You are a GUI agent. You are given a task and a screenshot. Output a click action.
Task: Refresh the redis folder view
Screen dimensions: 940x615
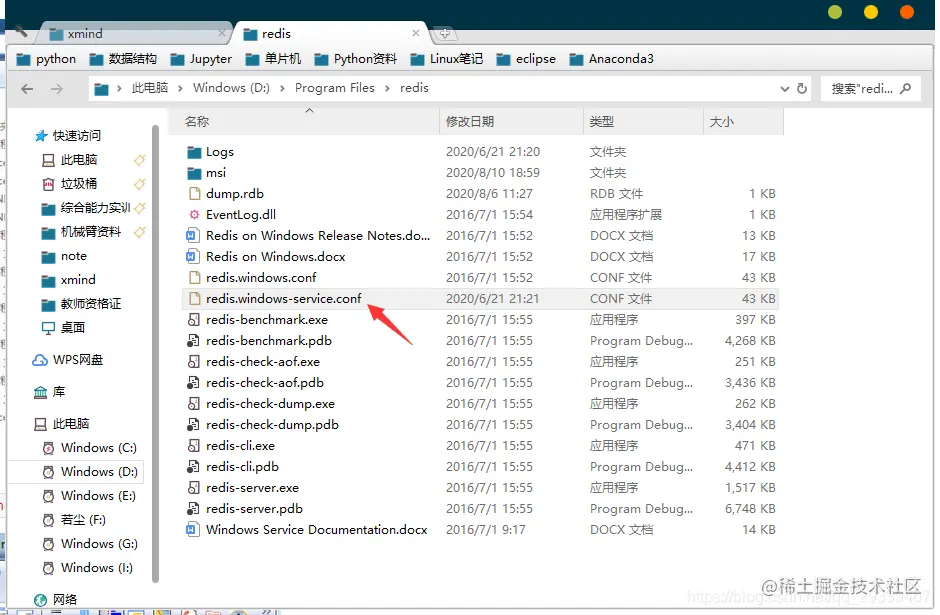click(x=802, y=89)
